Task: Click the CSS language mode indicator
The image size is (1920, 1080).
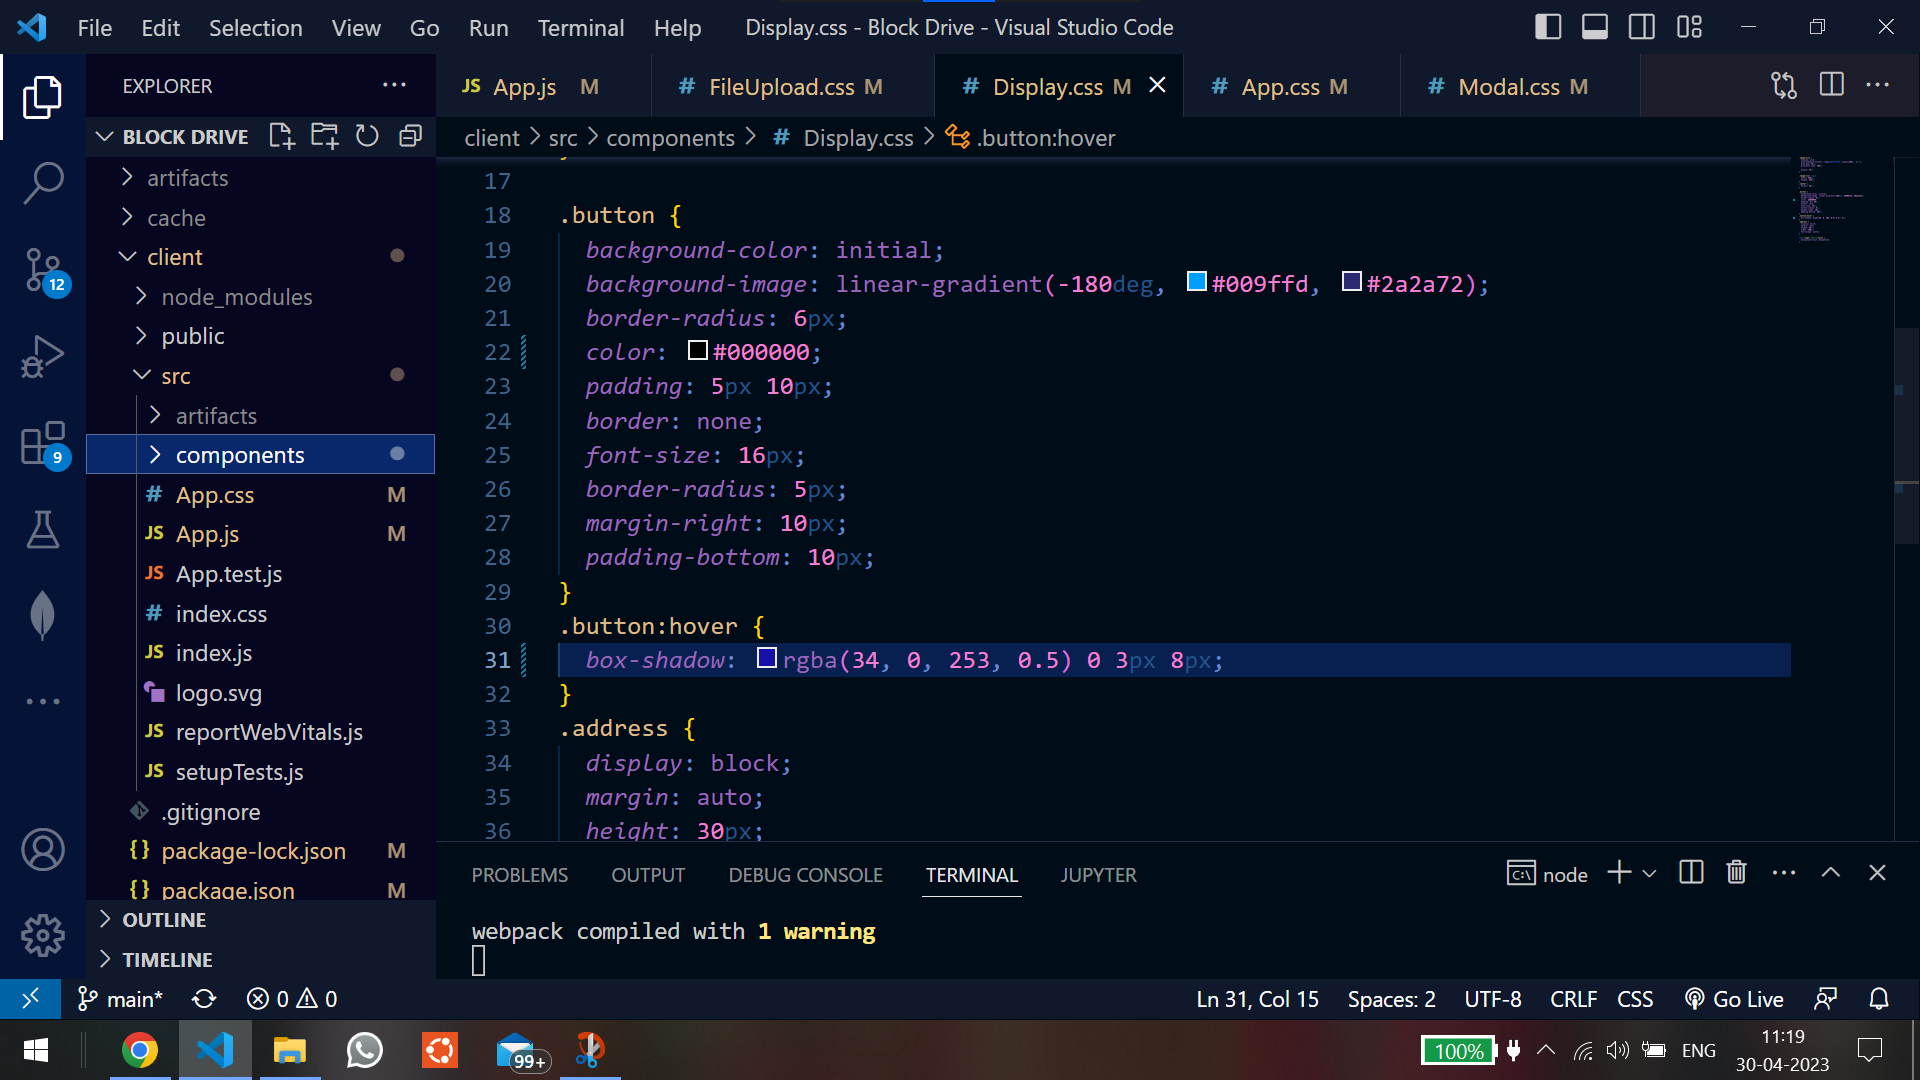Action: pos(1634,999)
